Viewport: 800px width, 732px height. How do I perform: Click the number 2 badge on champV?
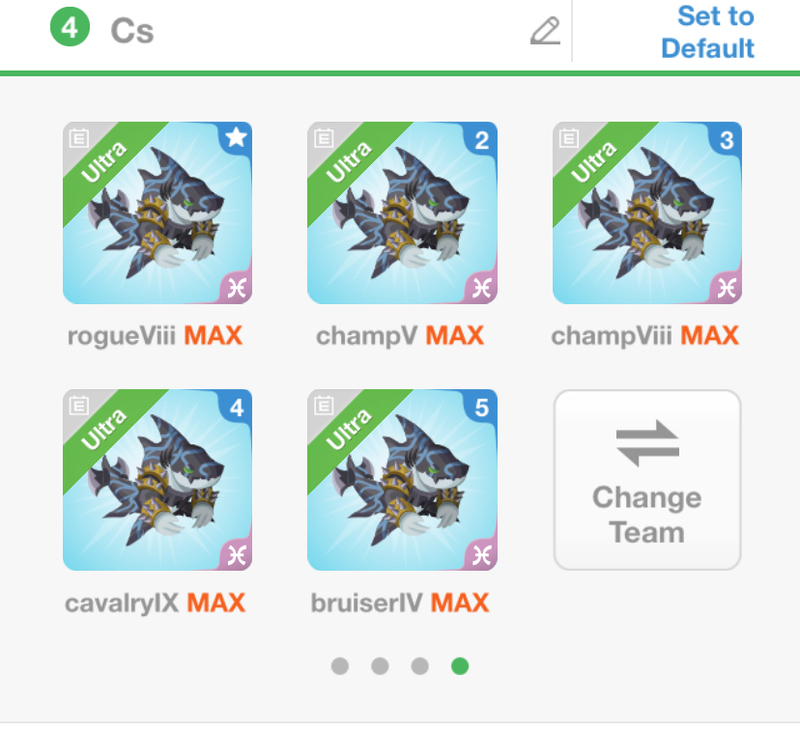coord(481,140)
